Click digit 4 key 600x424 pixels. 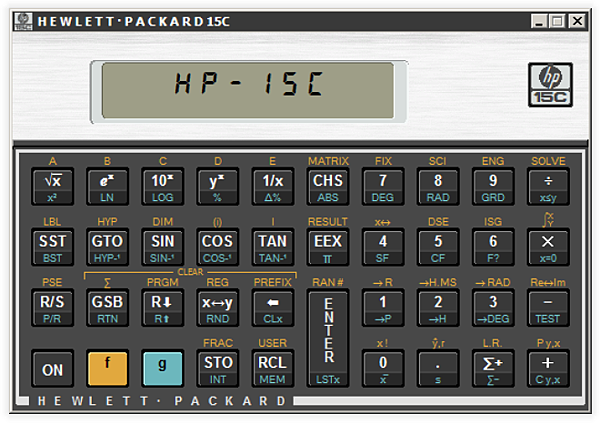pos(383,247)
